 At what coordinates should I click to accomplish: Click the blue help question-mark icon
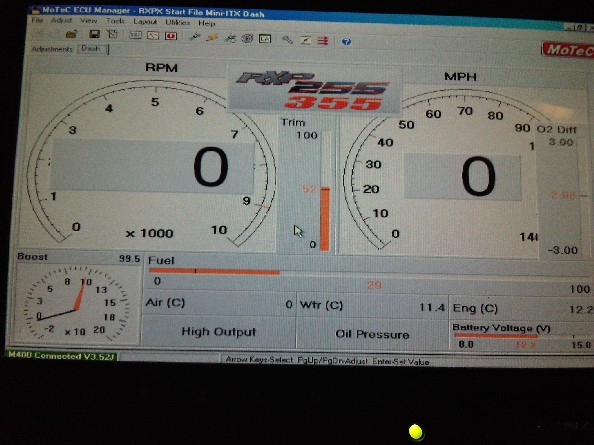tap(346, 41)
